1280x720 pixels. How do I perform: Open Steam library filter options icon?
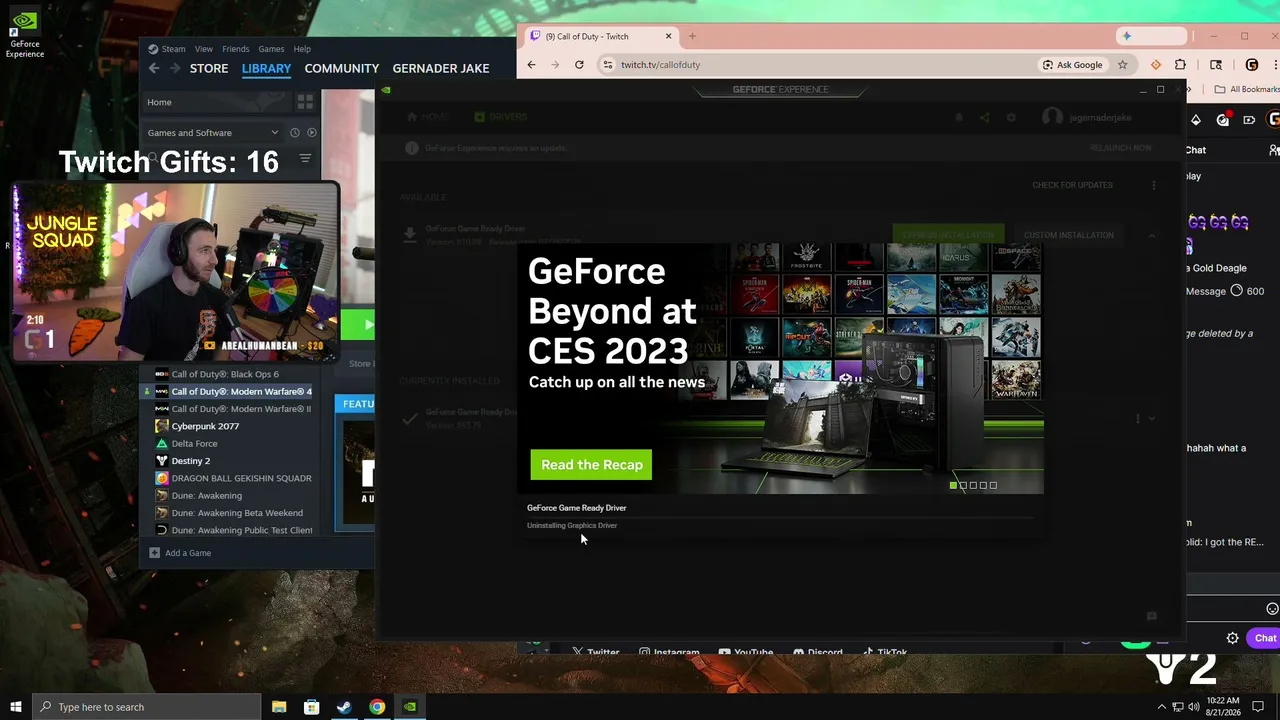[305, 158]
